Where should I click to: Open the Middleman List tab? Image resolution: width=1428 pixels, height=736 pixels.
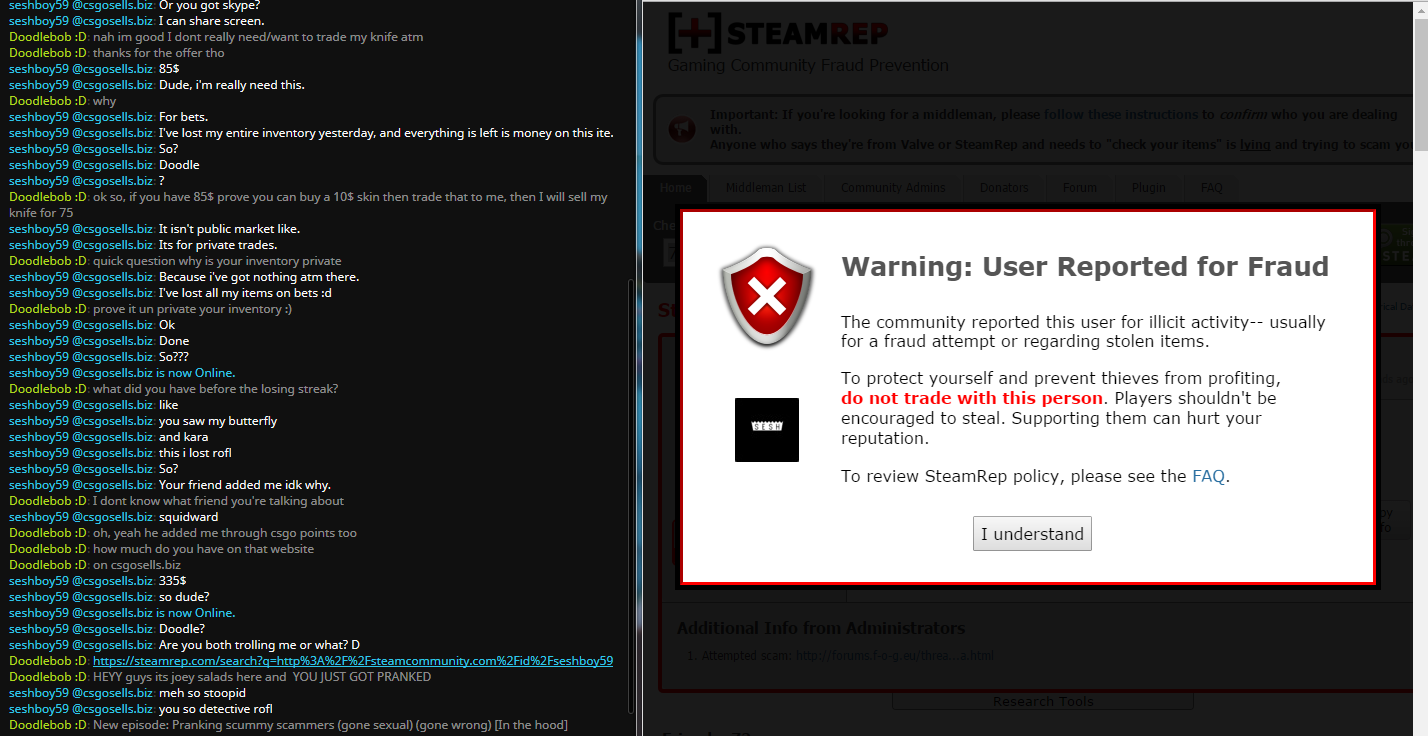[x=766, y=187]
